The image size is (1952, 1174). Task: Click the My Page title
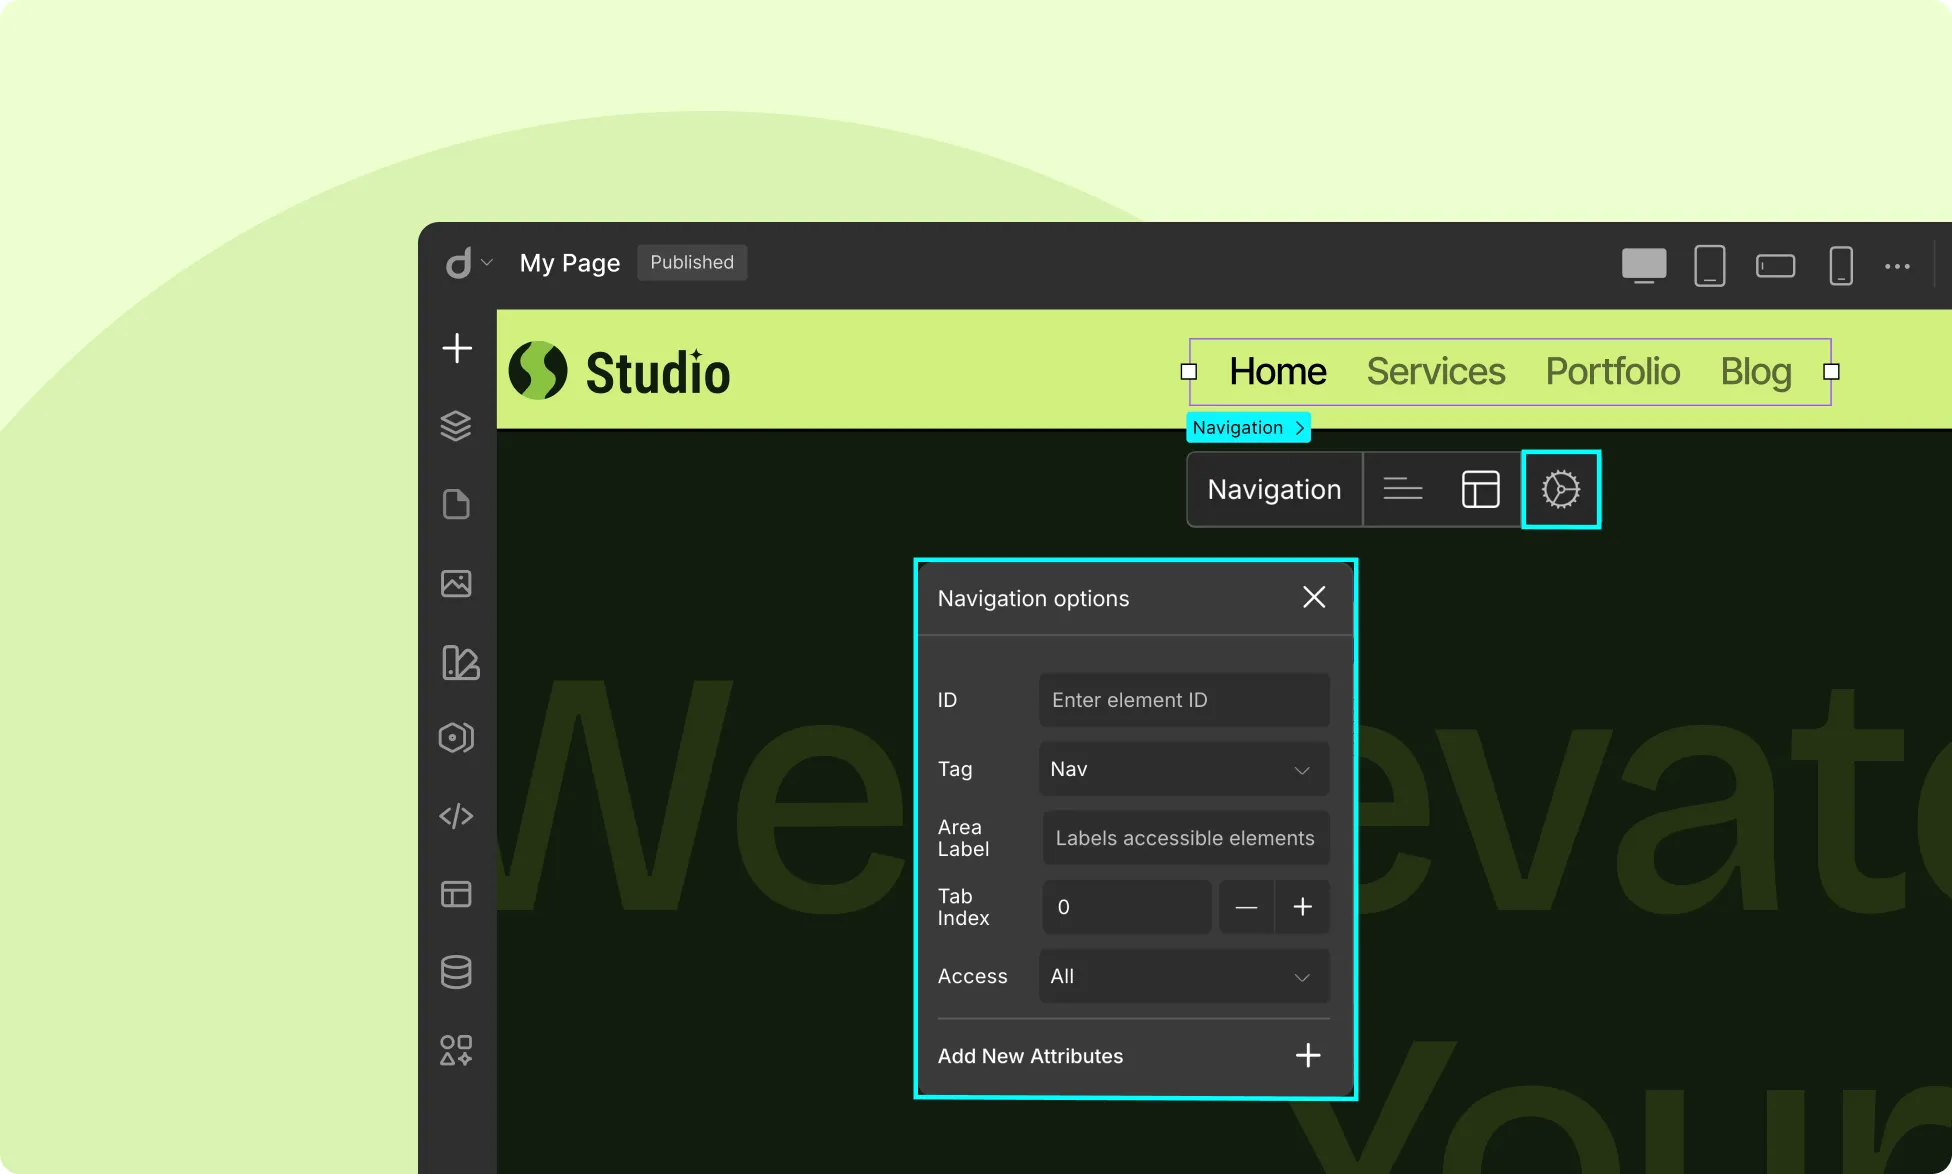click(x=570, y=263)
